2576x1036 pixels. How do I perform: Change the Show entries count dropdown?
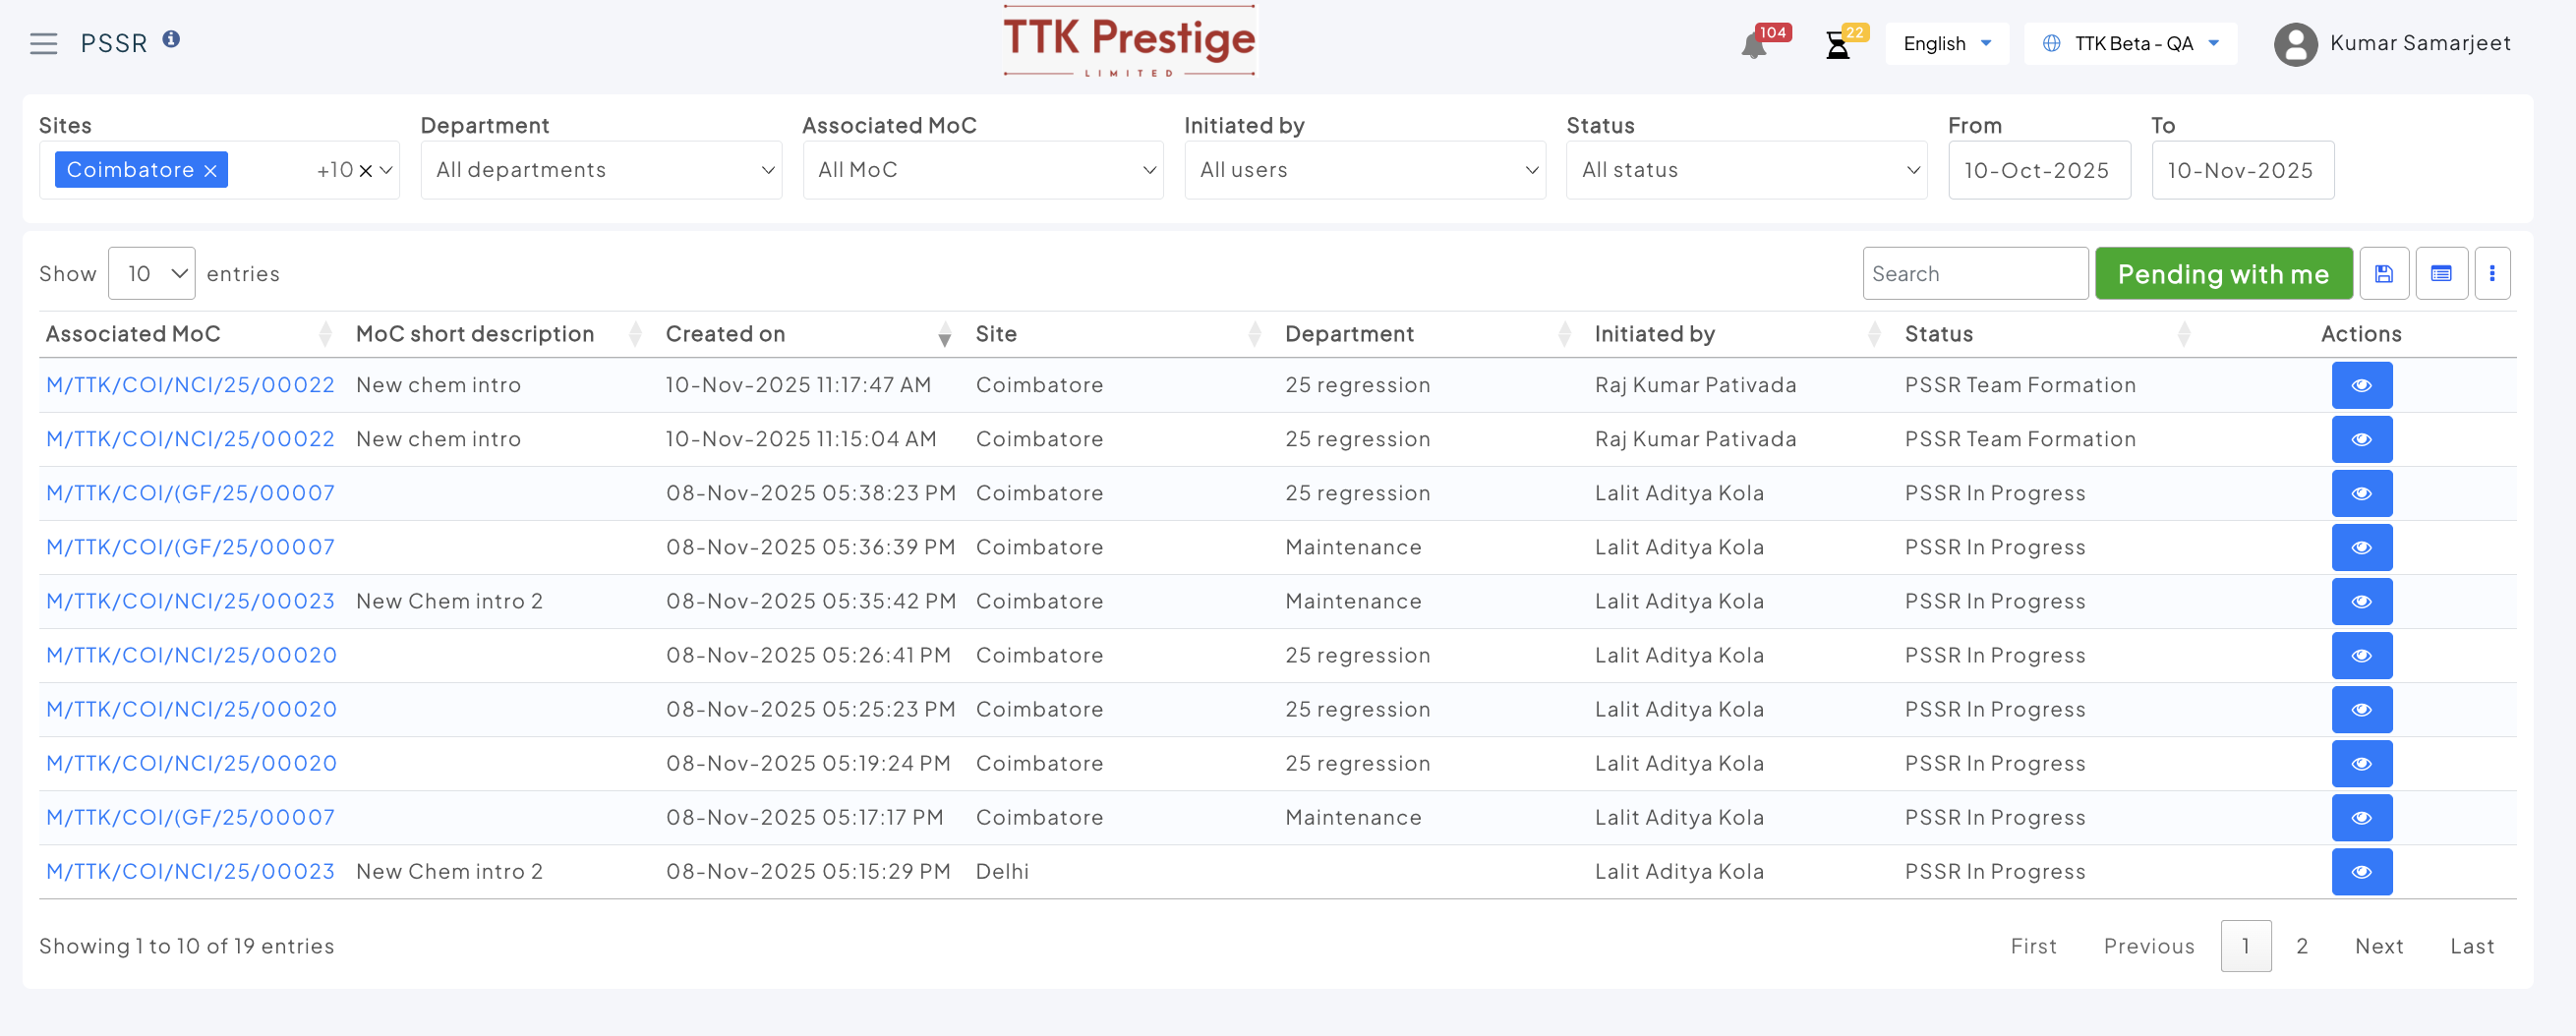click(152, 274)
